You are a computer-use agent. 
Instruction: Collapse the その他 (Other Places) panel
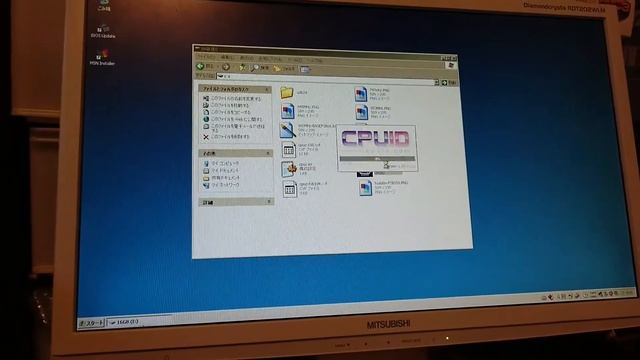point(268,153)
